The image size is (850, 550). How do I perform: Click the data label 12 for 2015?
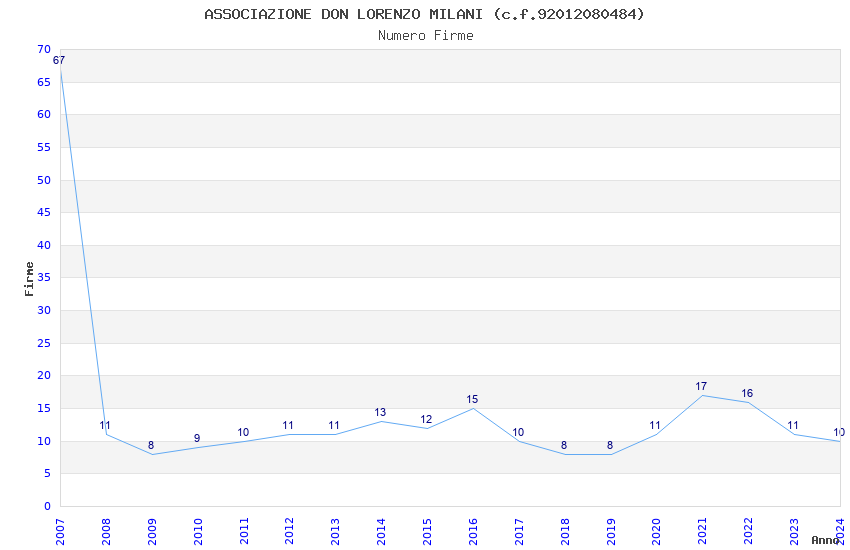tap(426, 420)
